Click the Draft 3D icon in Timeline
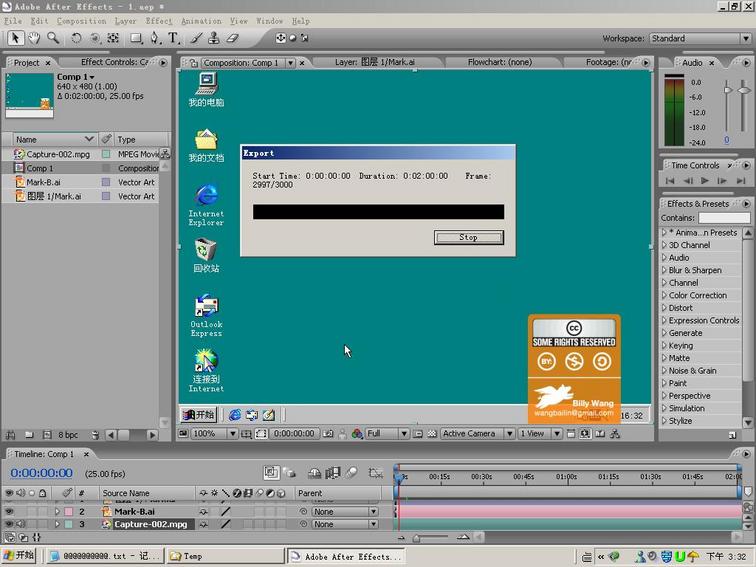The width and height of the screenshot is (756, 567). pos(289,472)
